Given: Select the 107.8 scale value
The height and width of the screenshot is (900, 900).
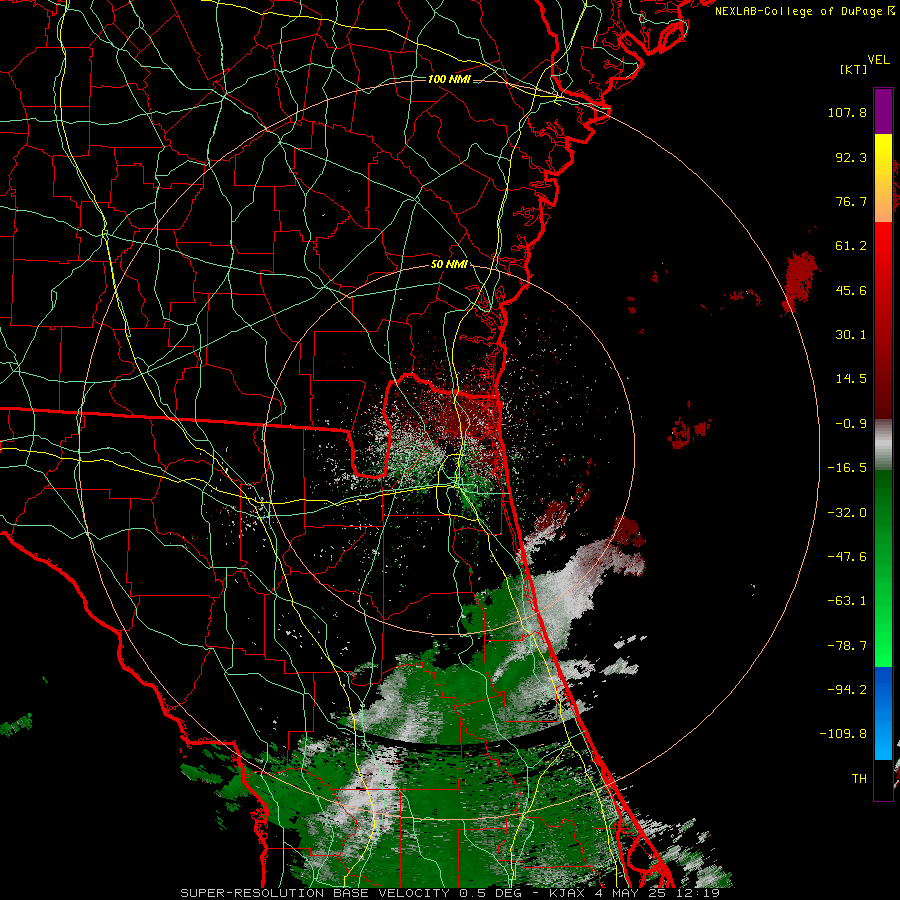Looking at the screenshot, I should (847, 112).
